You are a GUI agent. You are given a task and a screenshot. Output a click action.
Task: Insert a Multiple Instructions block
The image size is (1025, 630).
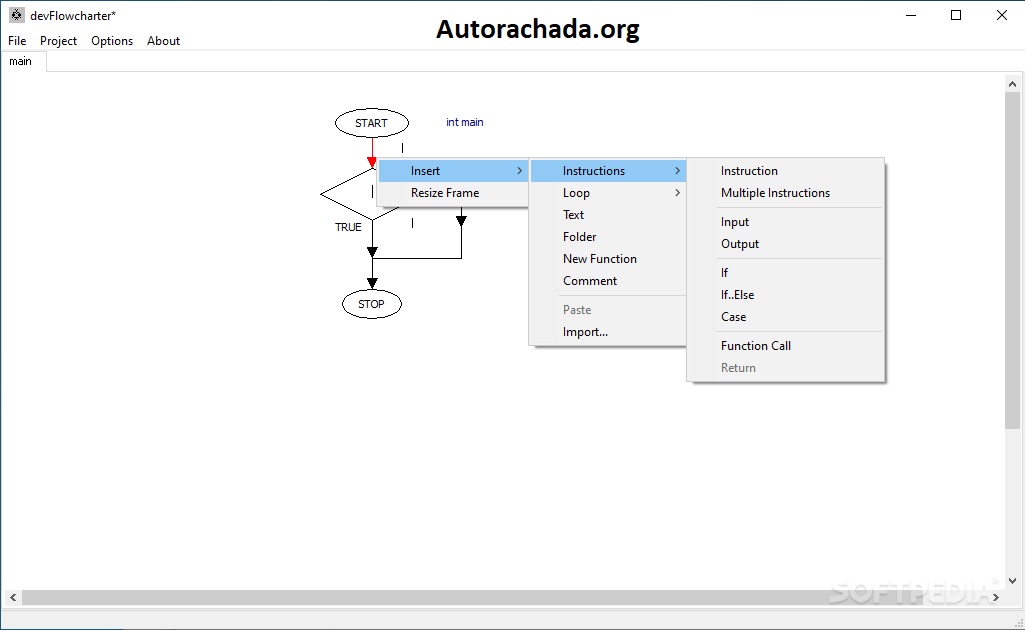click(x=775, y=193)
